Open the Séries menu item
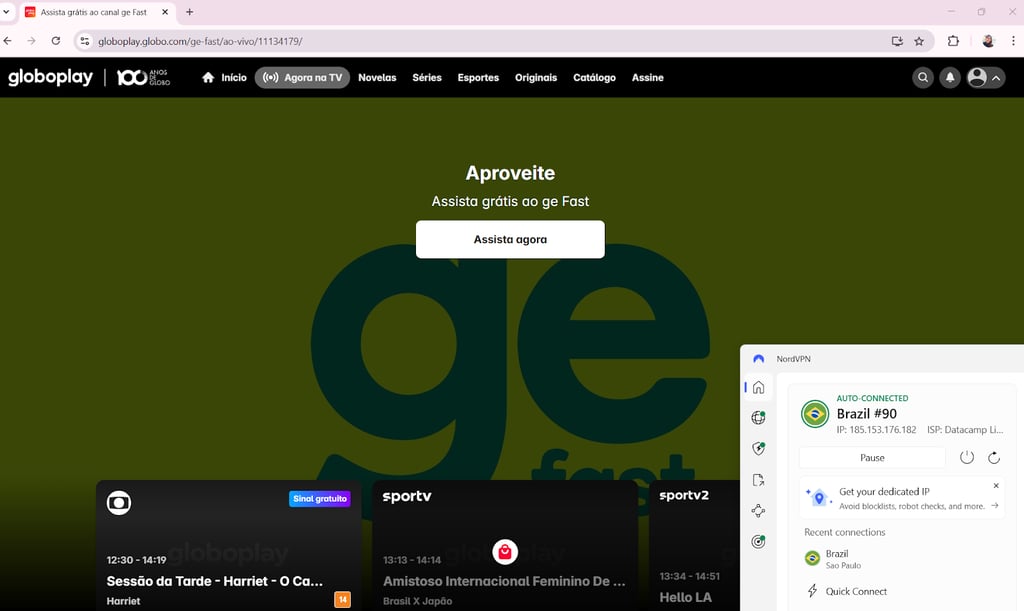The height and width of the screenshot is (611, 1024). 426,77
